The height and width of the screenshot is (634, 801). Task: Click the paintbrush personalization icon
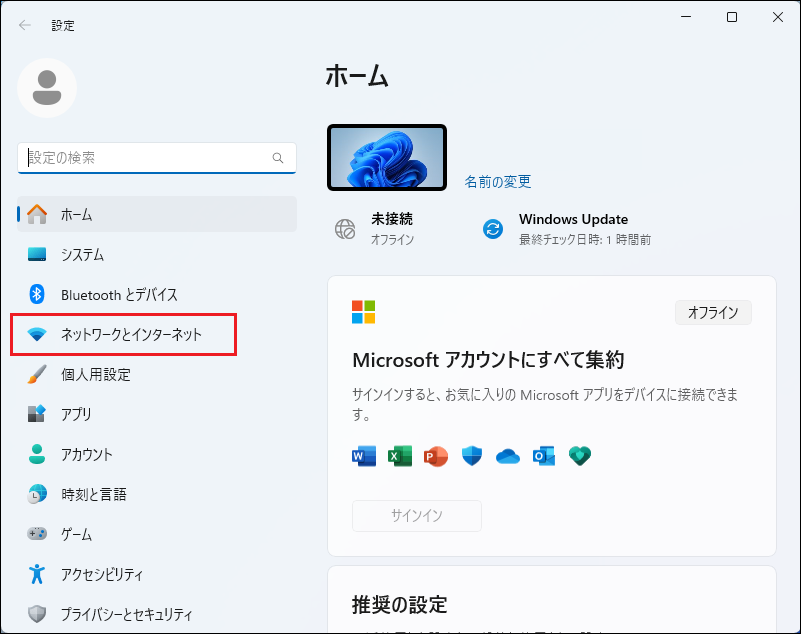[x=37, y=374]
